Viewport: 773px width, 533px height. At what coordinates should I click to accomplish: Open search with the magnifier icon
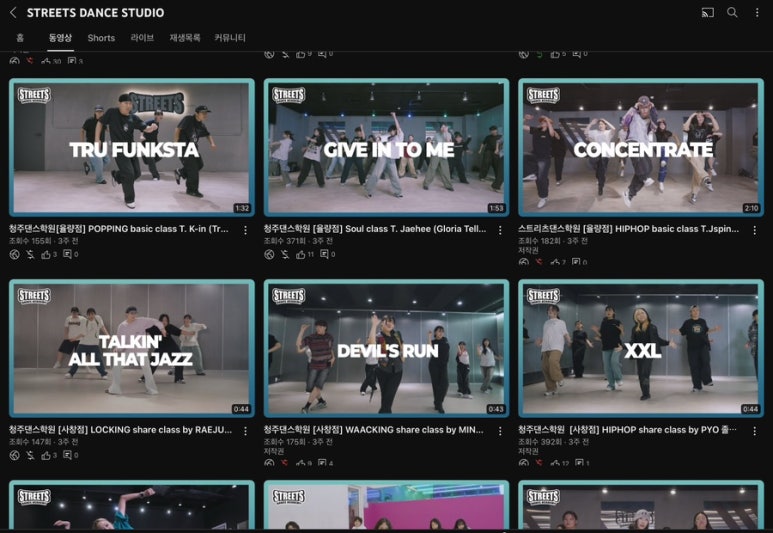click(732, 13)
